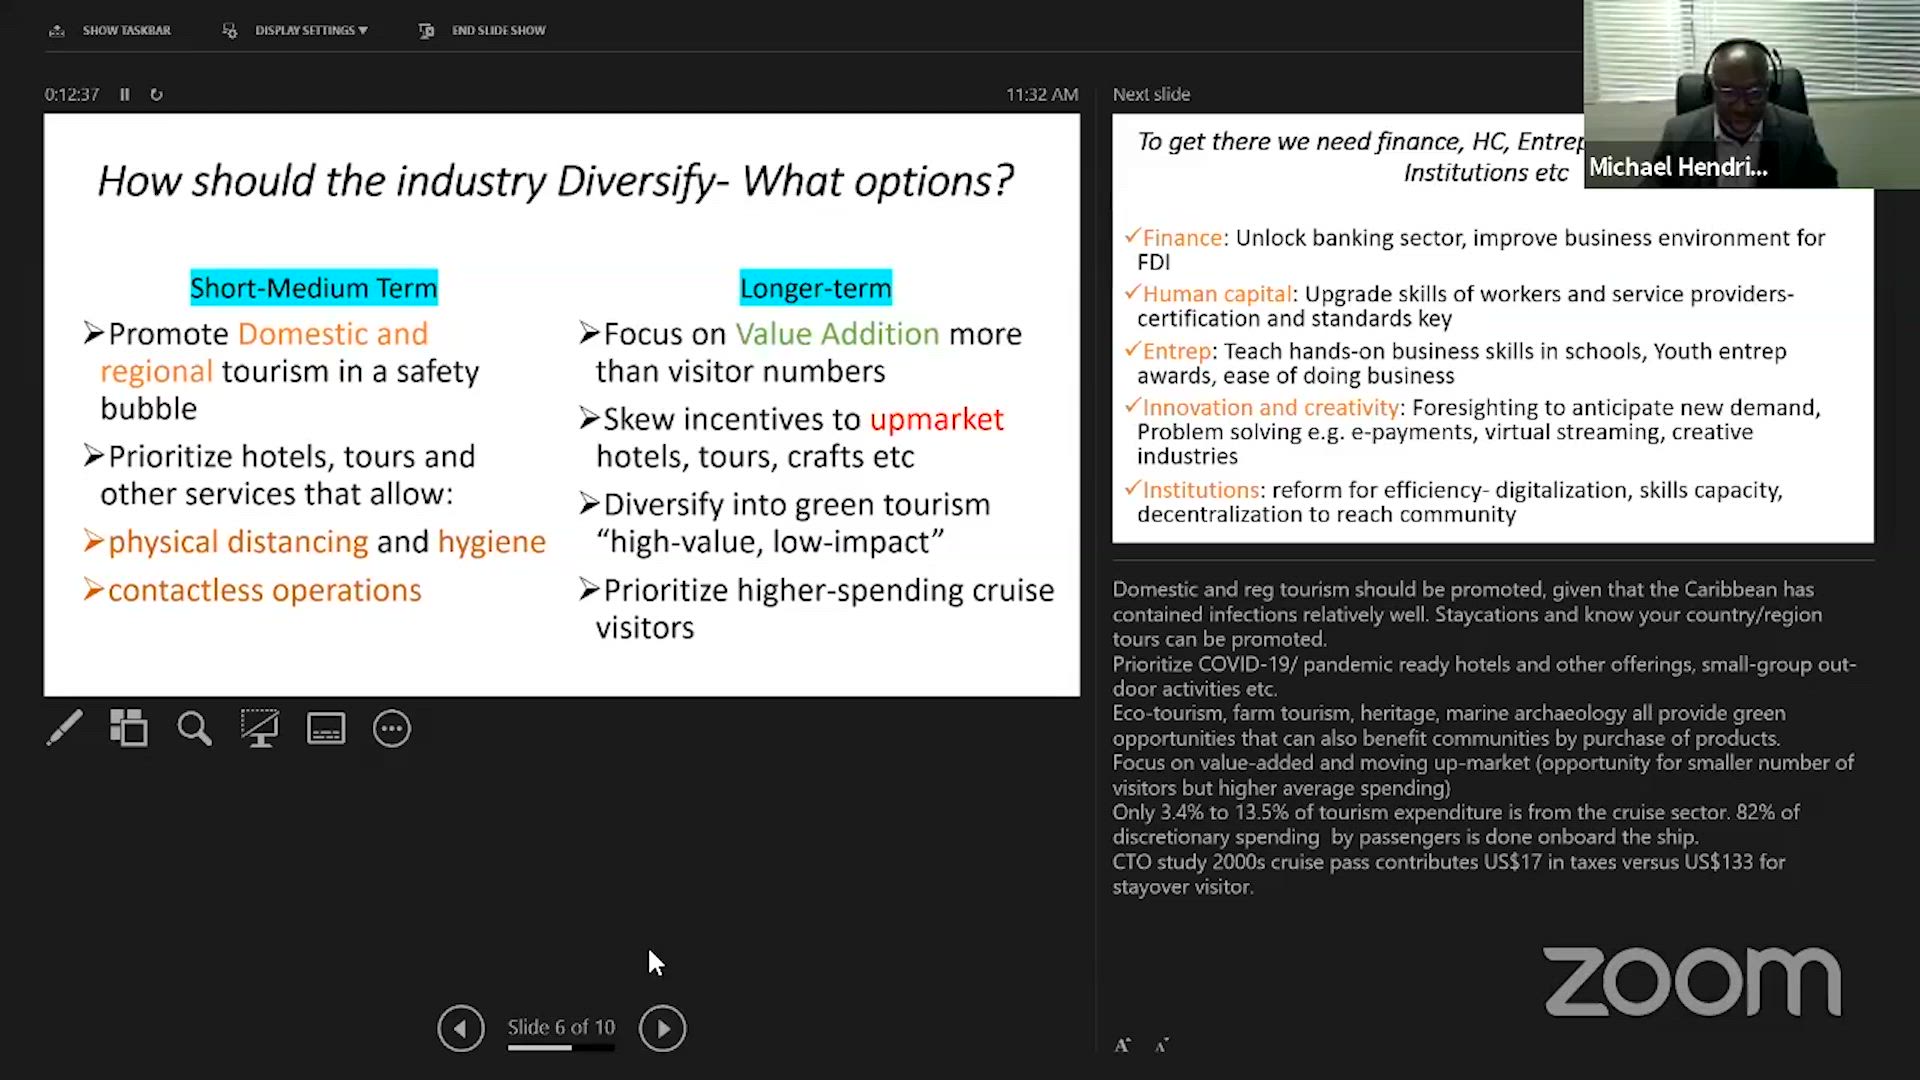1920x1080 pixels.
Task: Click Show Taskbar
Action: pyautogui.click(x=126, y=30)
